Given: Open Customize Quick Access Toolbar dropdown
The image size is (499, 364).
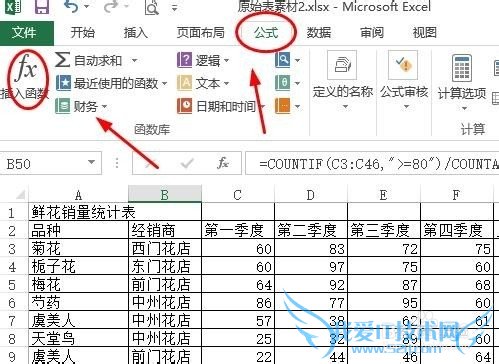Looking at the screenshot, I should click(175, 7).
